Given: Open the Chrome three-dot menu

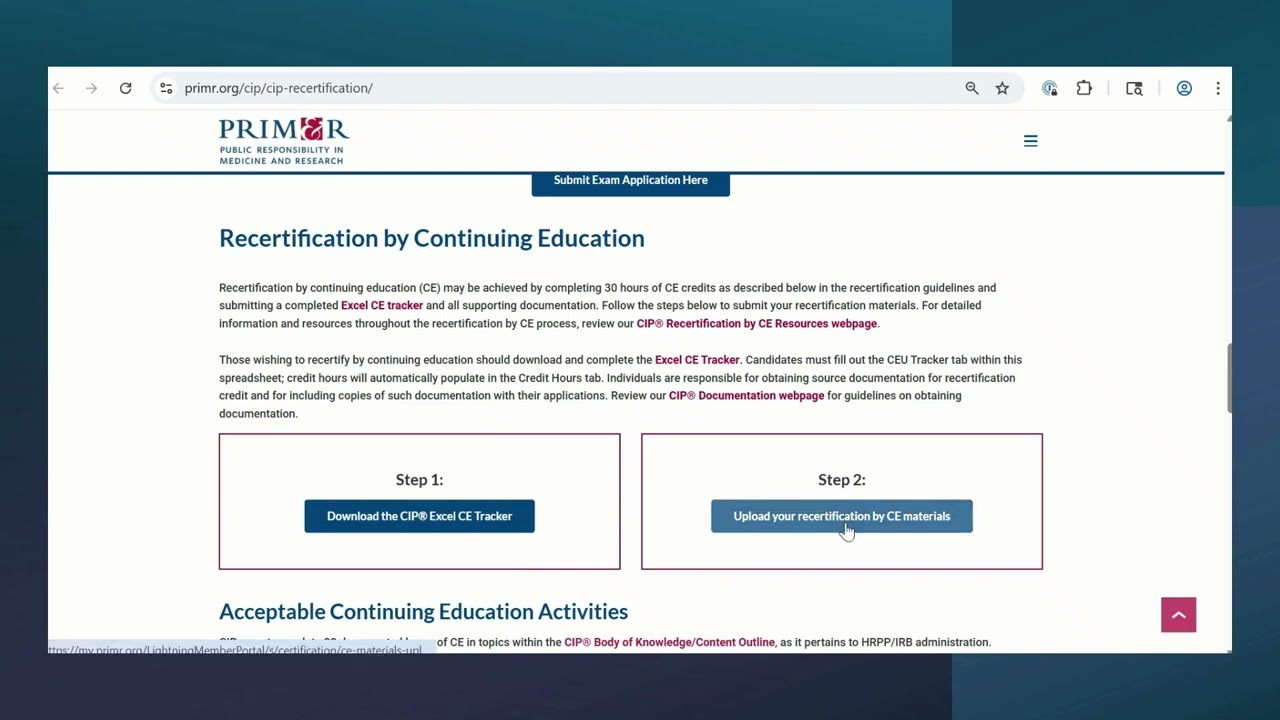Looking at the screenshot, I should 1217,88.
